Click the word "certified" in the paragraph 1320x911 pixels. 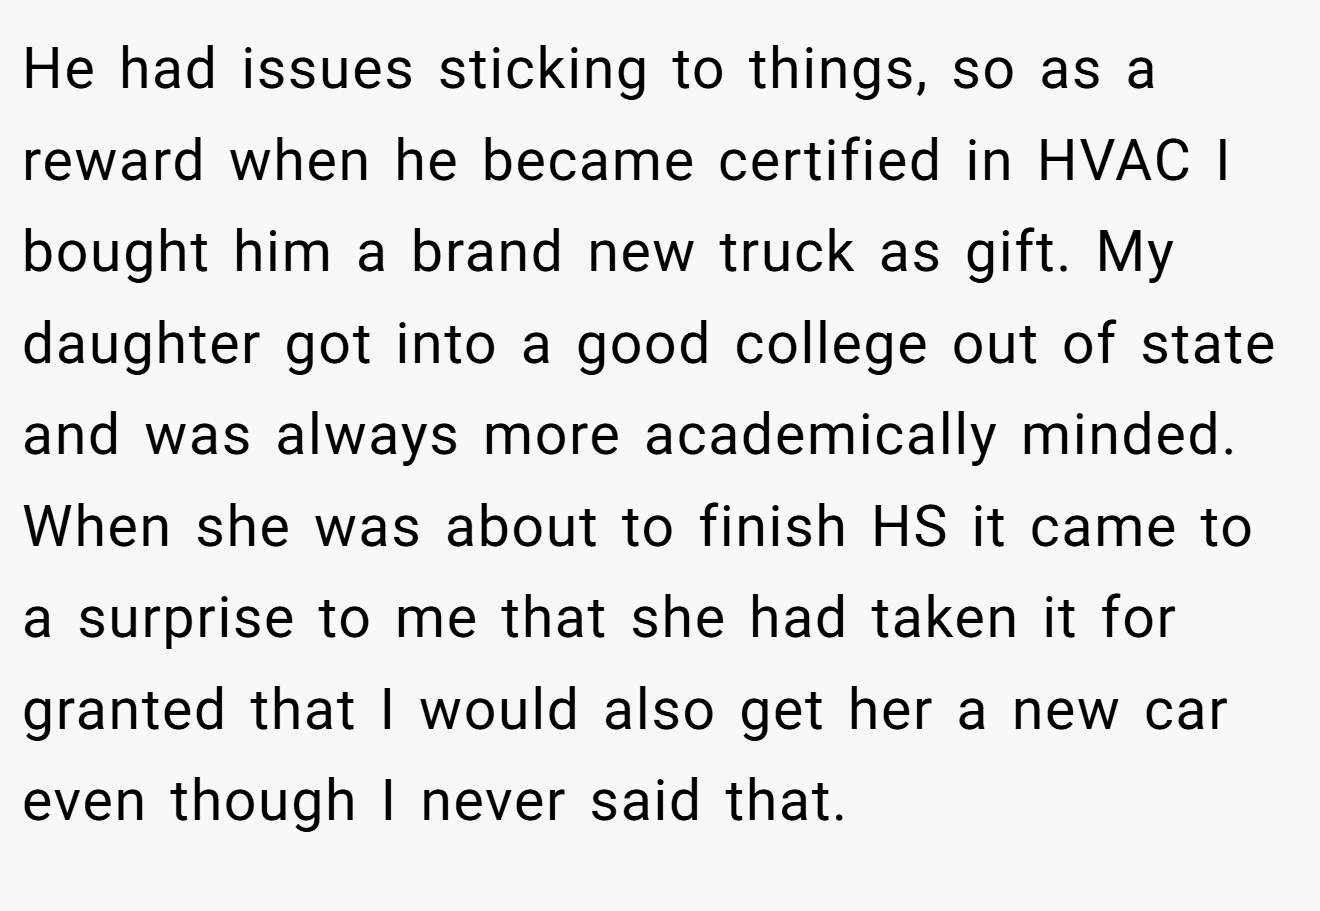click(x=829, y=161)
